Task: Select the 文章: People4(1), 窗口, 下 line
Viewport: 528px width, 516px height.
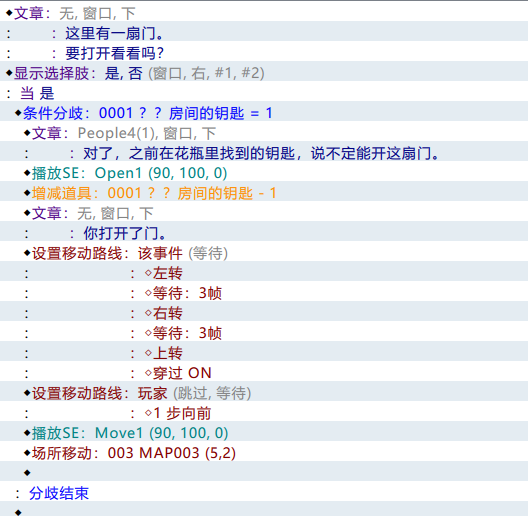Action: click(264, 131)
